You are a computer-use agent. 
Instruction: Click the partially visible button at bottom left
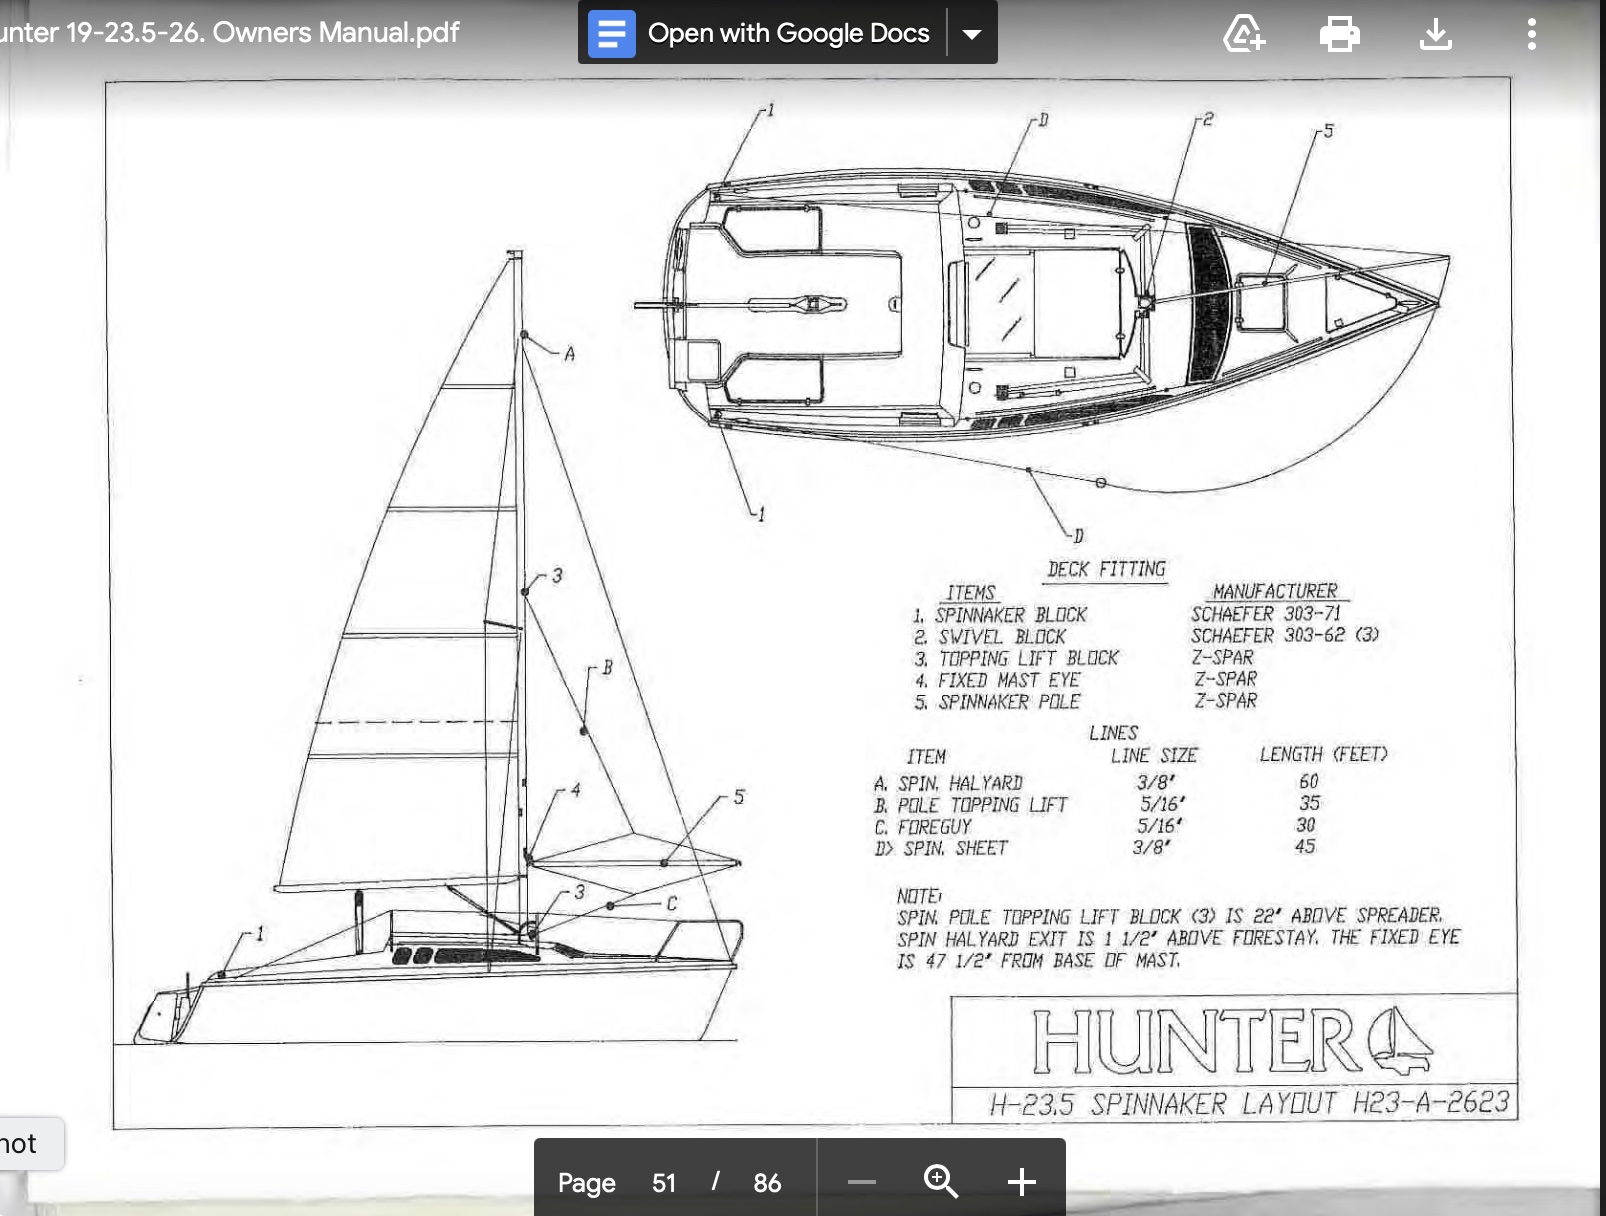[25, 1143]
